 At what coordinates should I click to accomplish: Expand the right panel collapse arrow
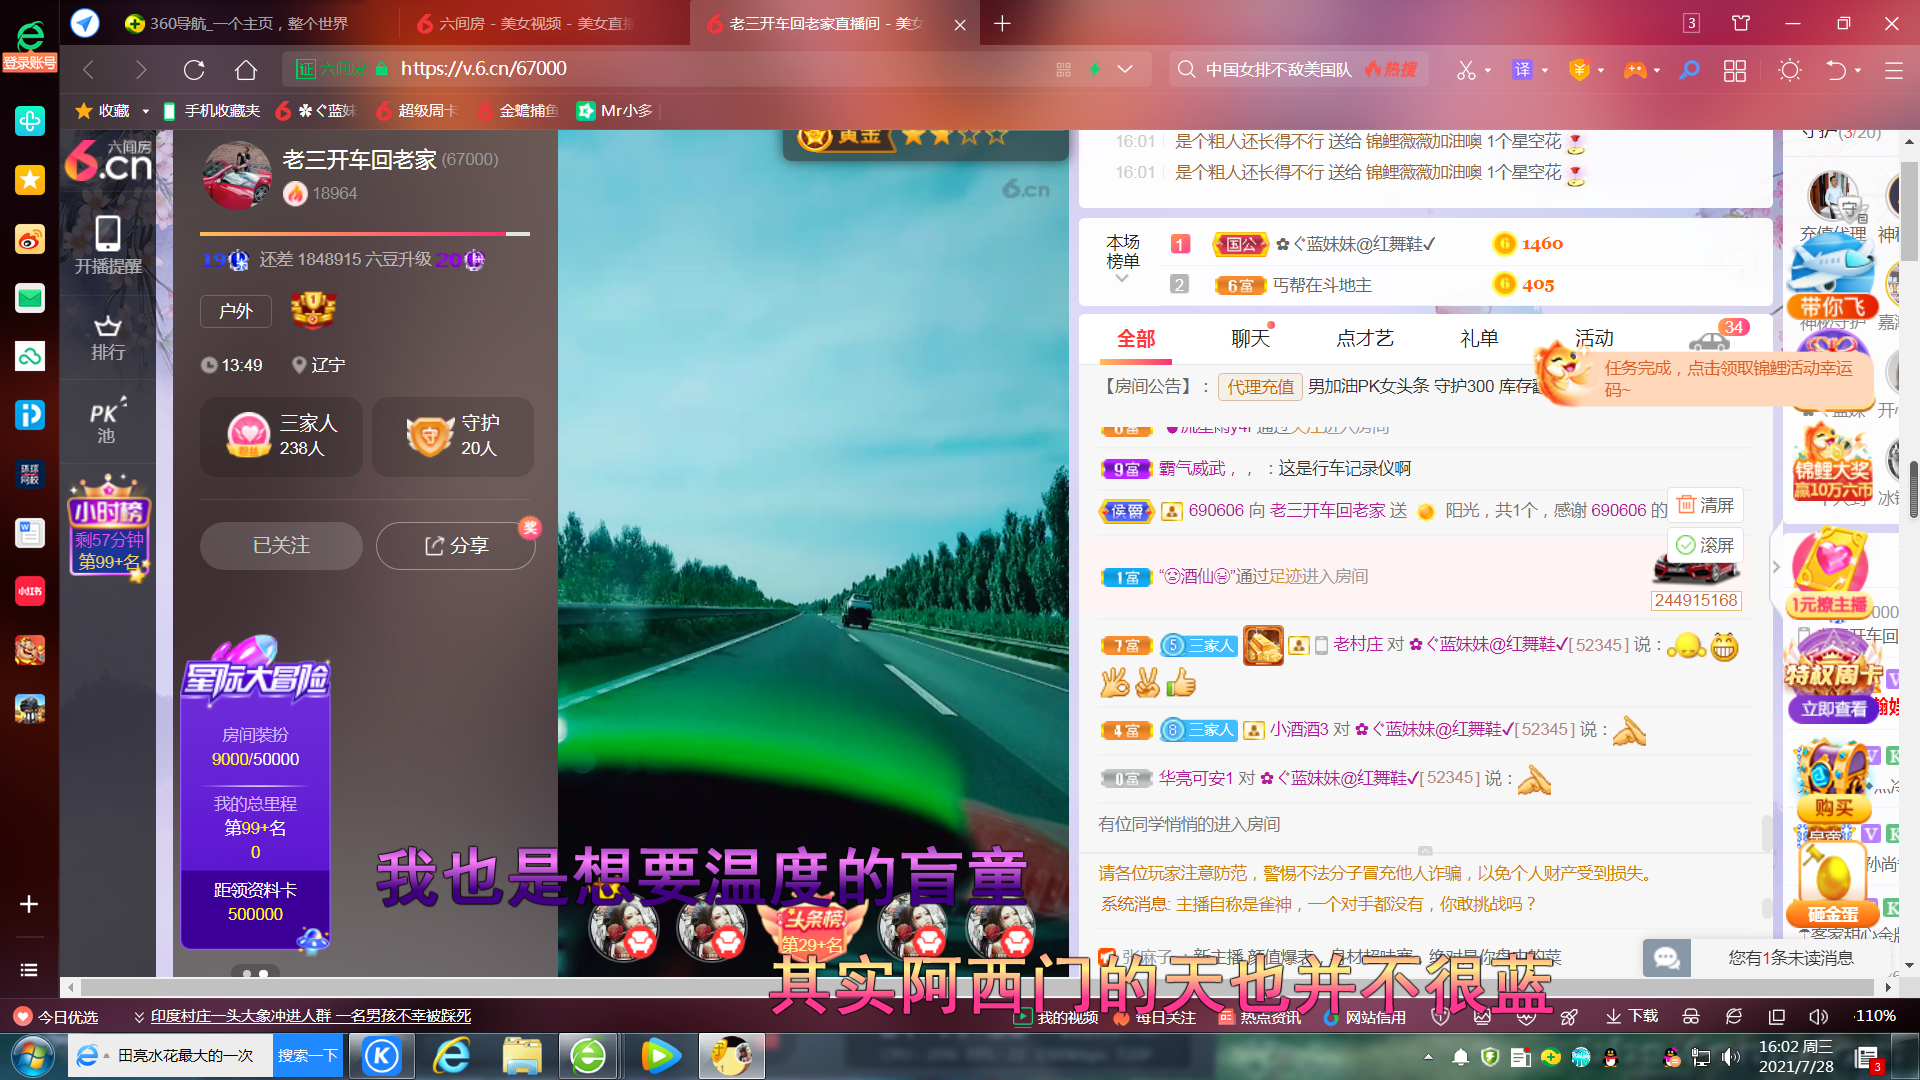[x=1776, y=567]
